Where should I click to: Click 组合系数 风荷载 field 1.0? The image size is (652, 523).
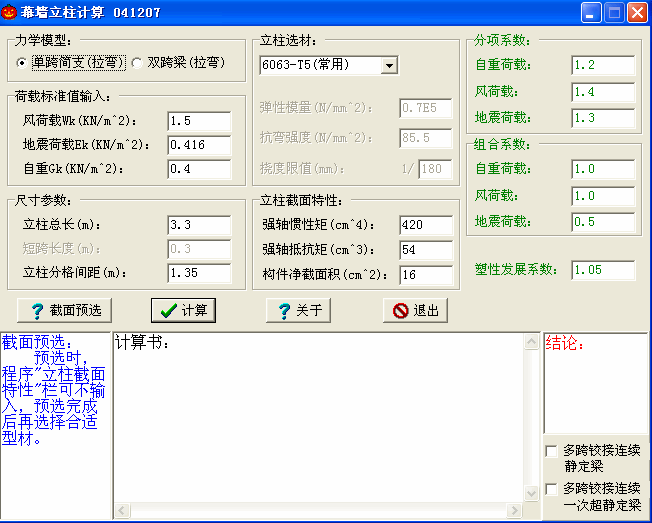[603, 196]
